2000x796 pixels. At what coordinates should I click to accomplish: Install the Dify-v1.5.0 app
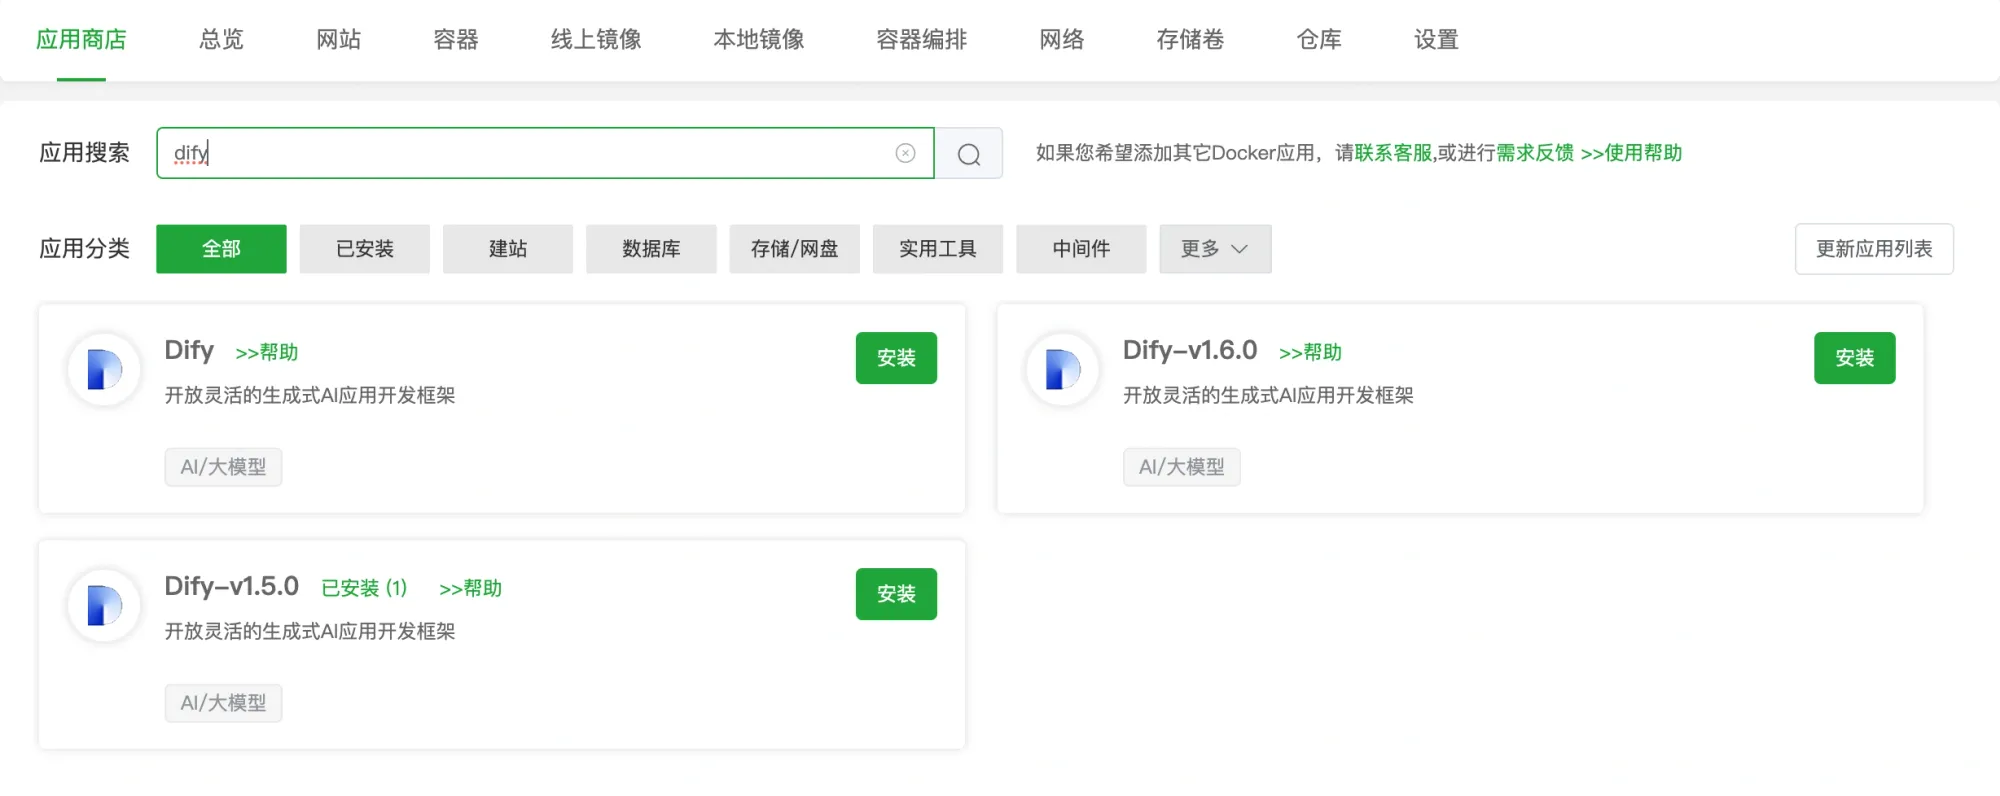pyautogui.click(x=896, y=594)
